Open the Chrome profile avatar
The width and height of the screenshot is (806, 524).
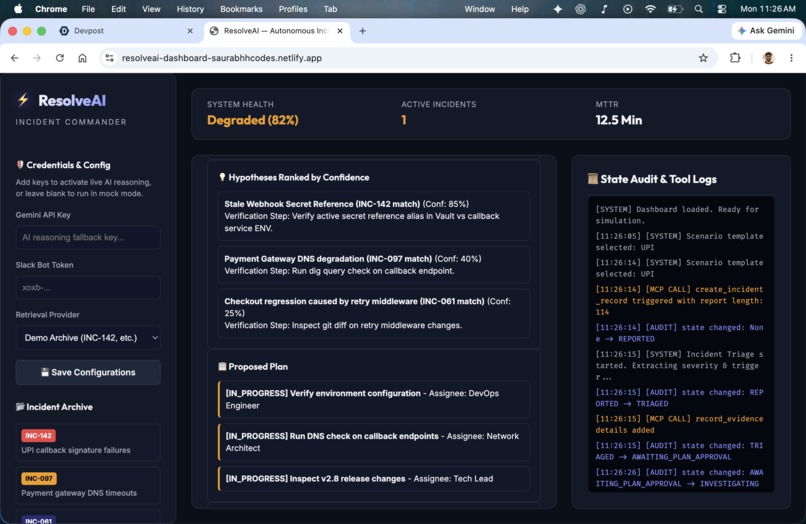click(768, 58)
